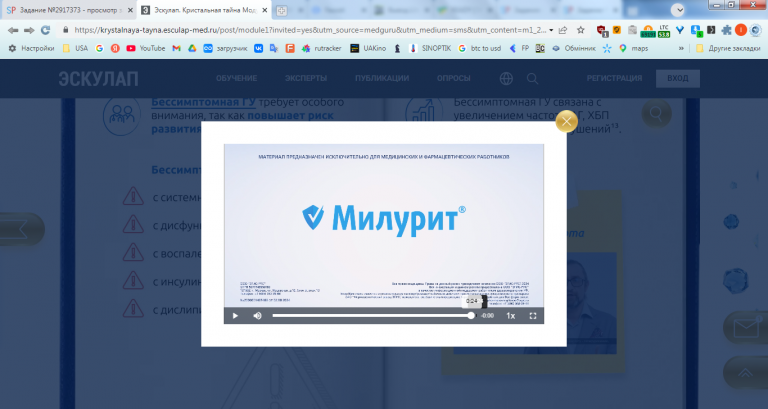Open the tab search dropdown
This screenshot has width=768, height=409.
[677, 10]
